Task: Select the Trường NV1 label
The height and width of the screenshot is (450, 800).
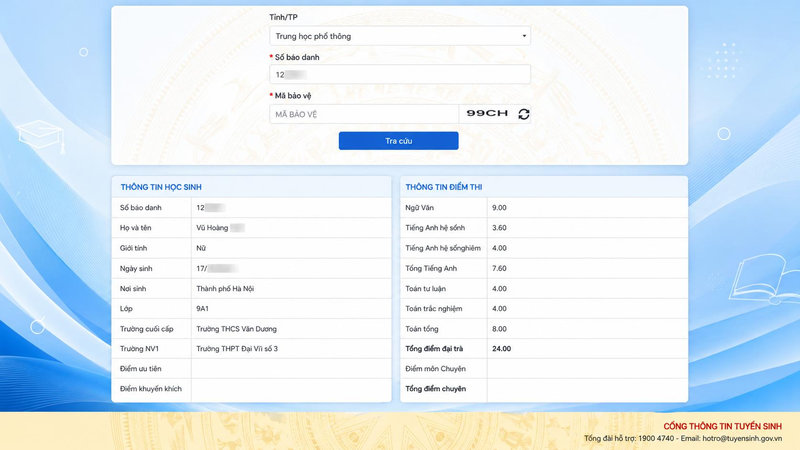Action: 139,348
